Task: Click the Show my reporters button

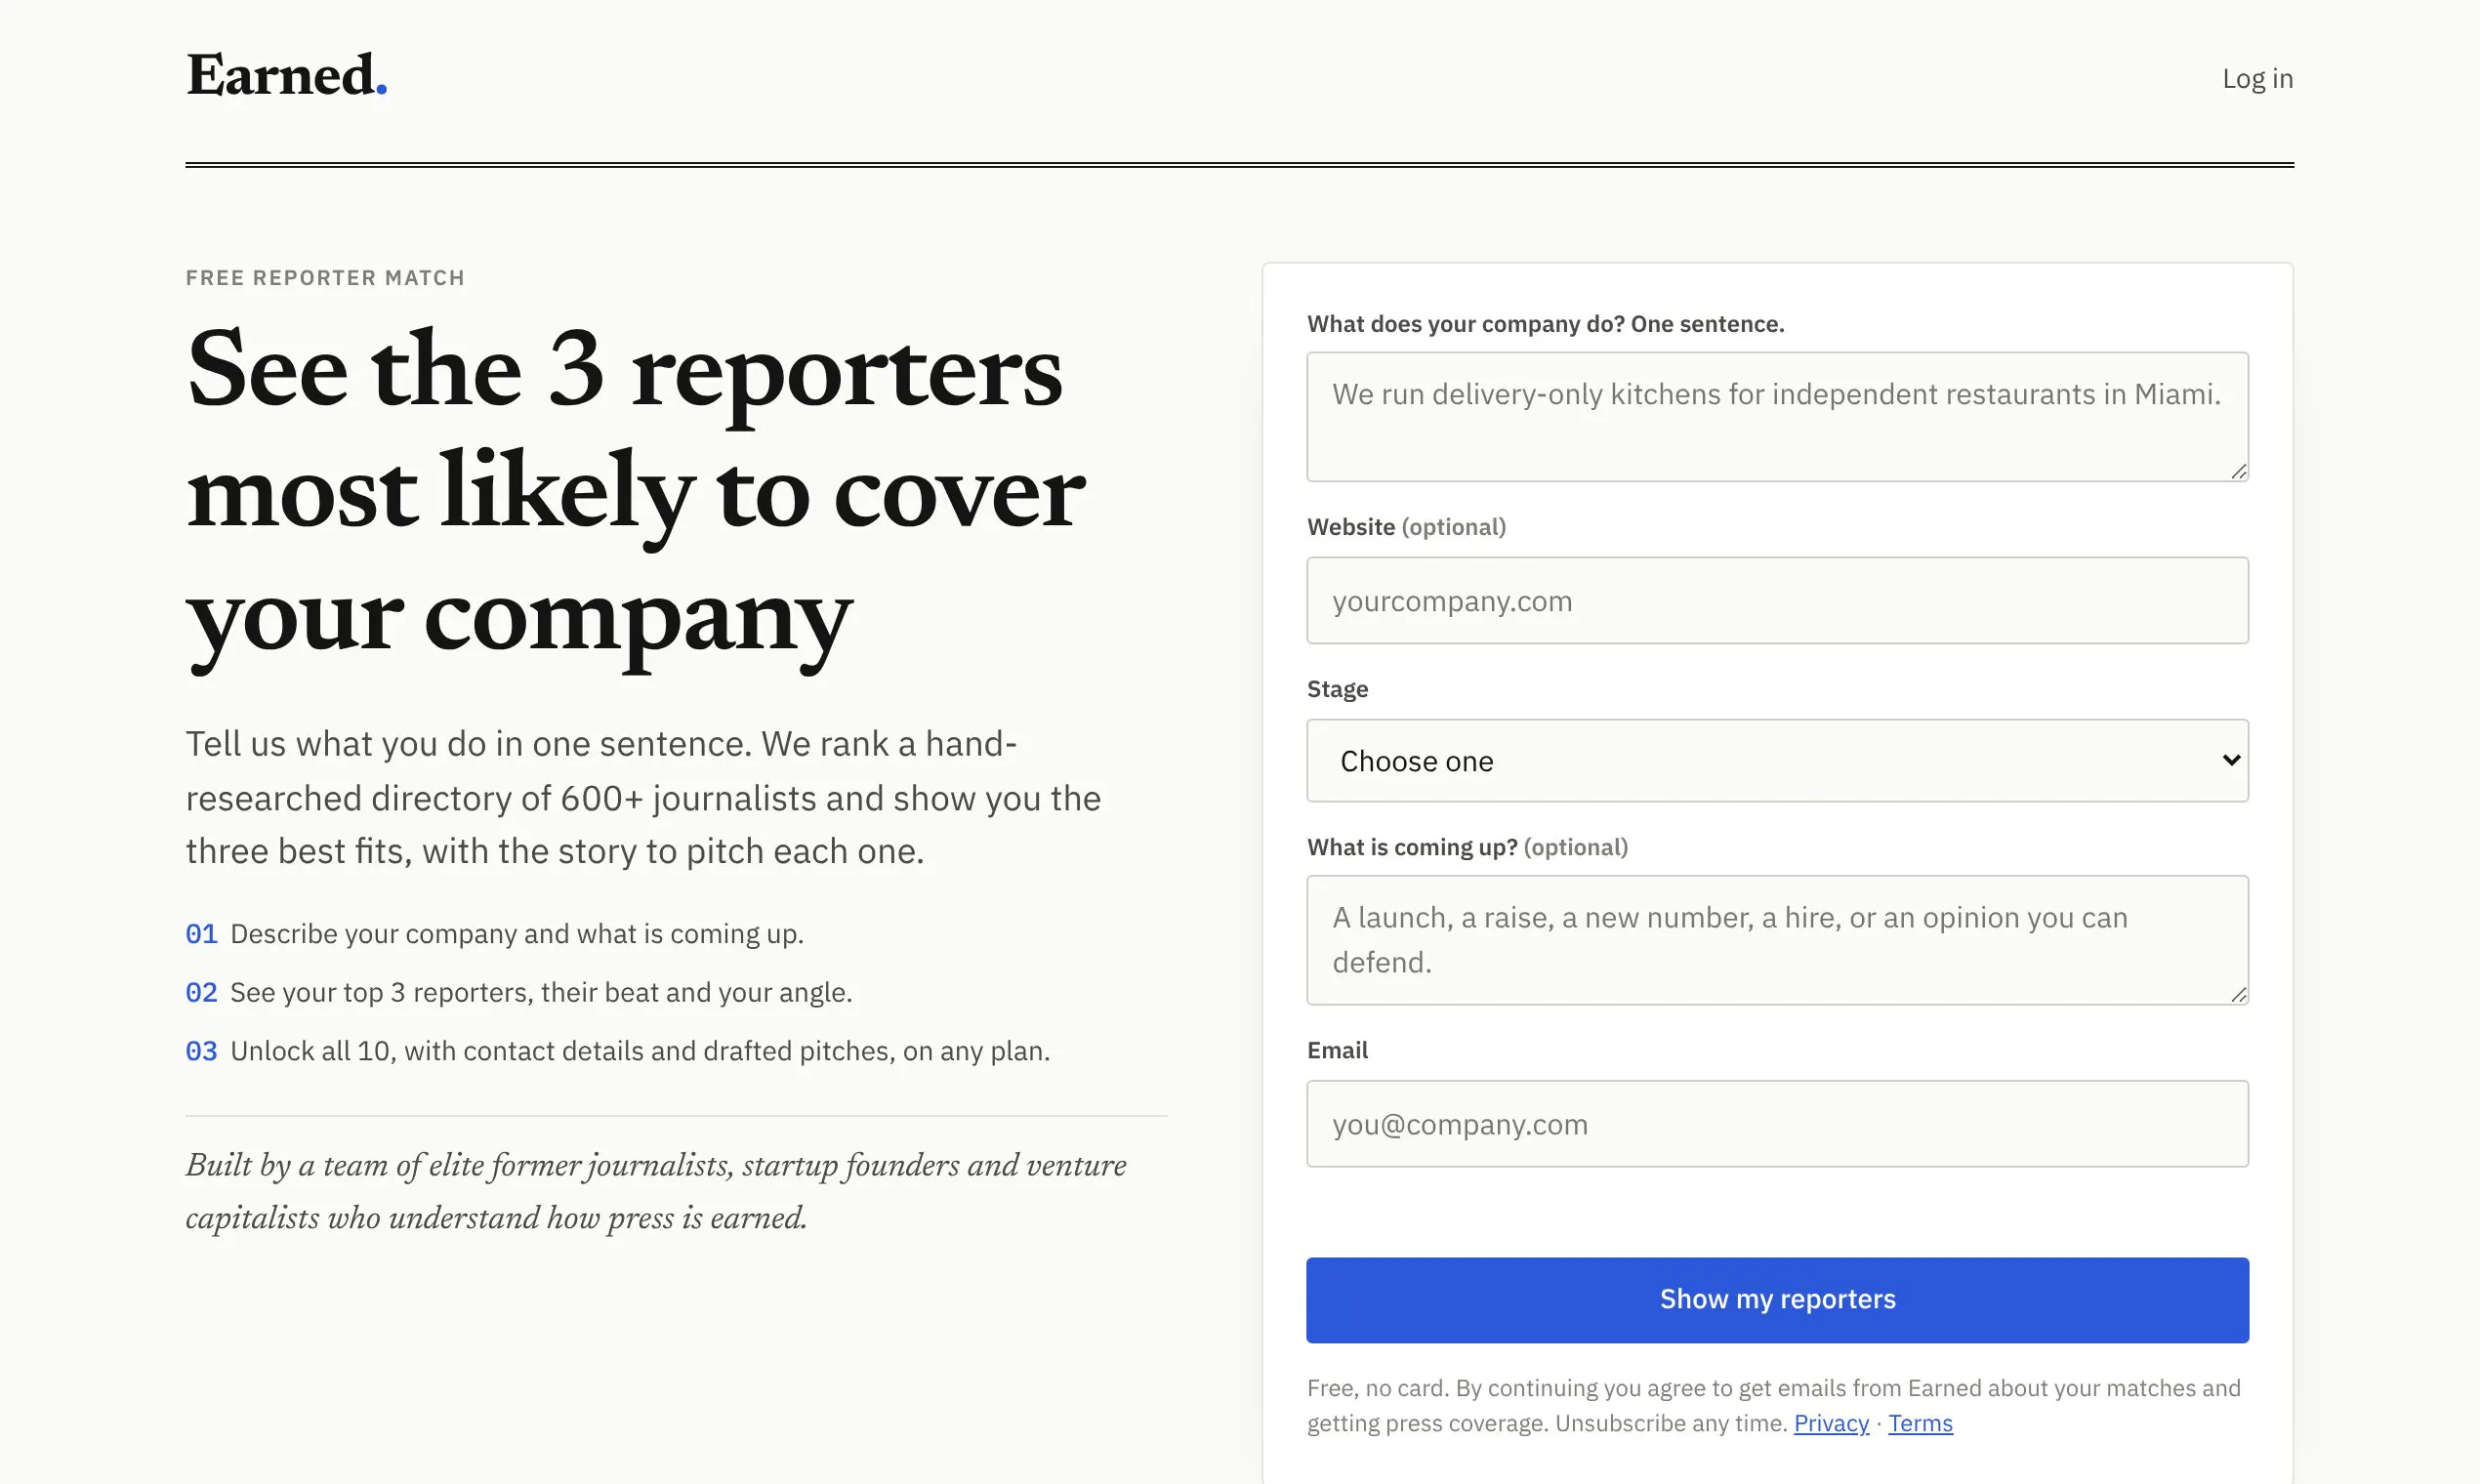Action: [x=1777, y=1299]
